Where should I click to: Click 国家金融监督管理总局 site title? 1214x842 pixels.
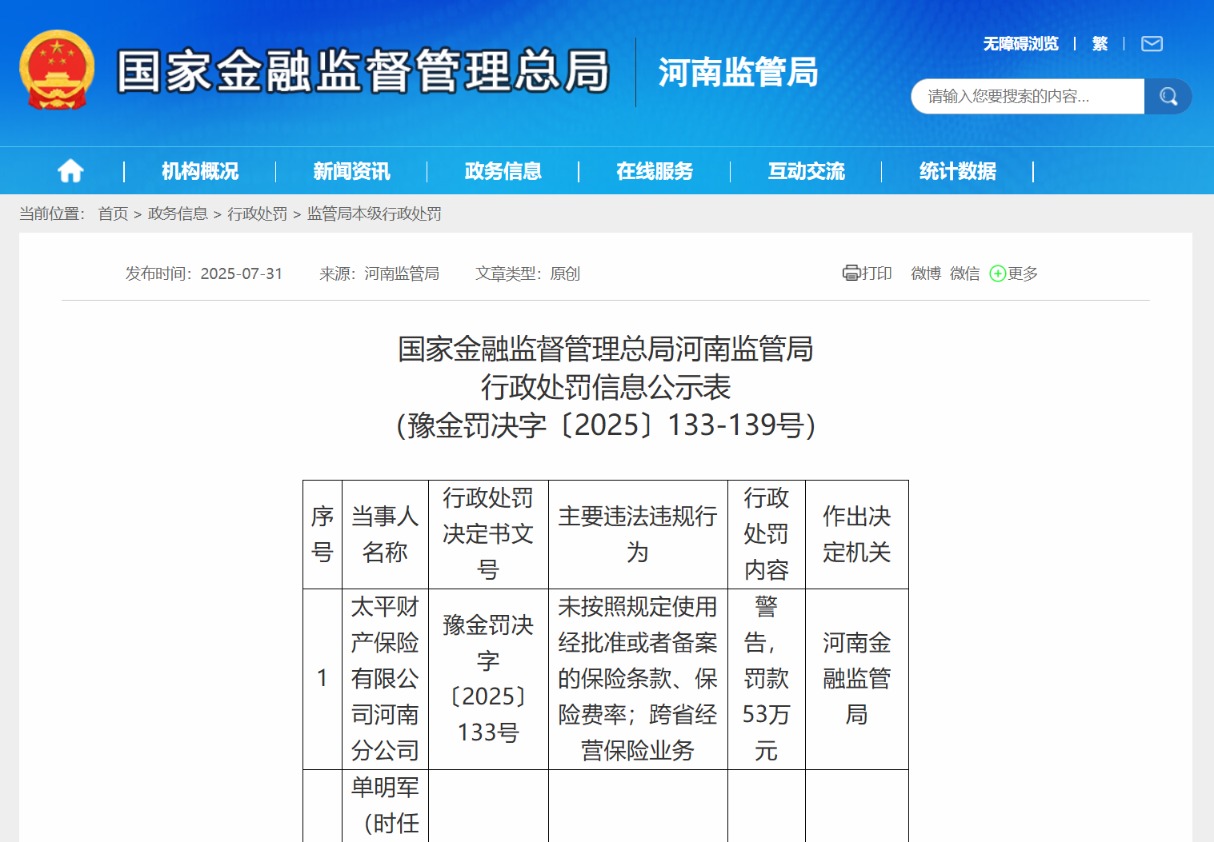click(x=363, y=71)
